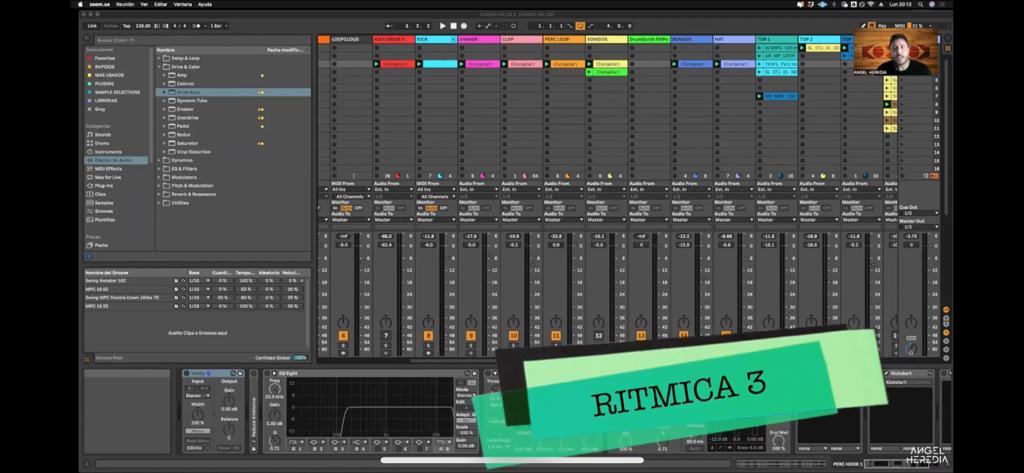Expand the Utilities folder
This screenshot has height=473, width=1024.
point(159,203)
